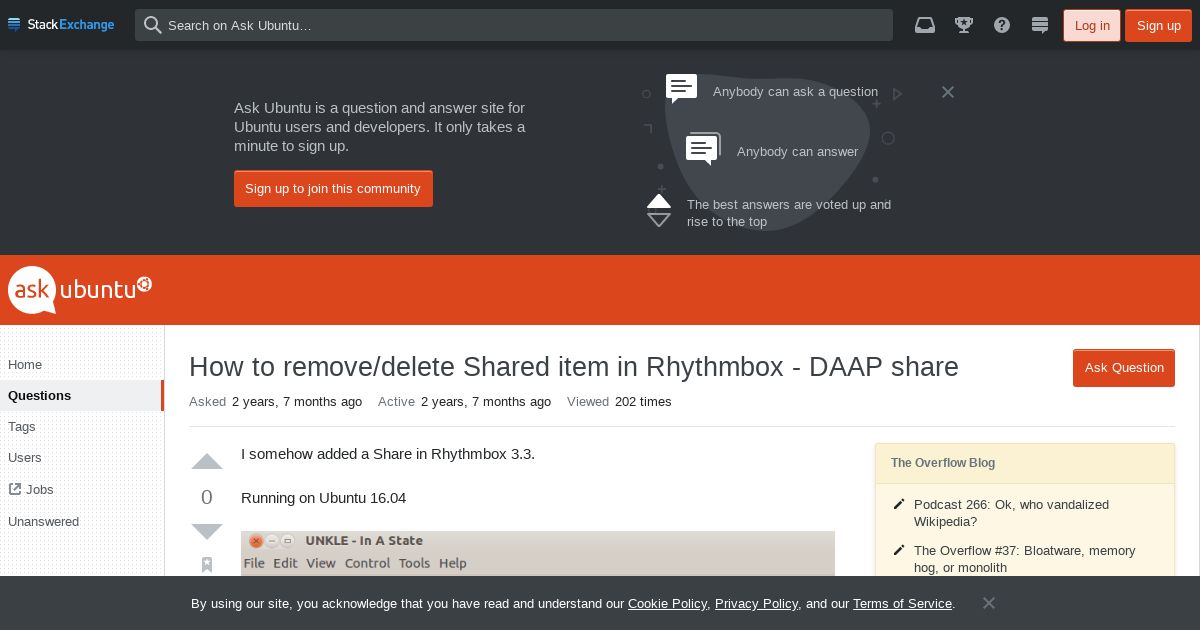Open the Terms of Service link
1200x630 pixels.
[902, 603]
